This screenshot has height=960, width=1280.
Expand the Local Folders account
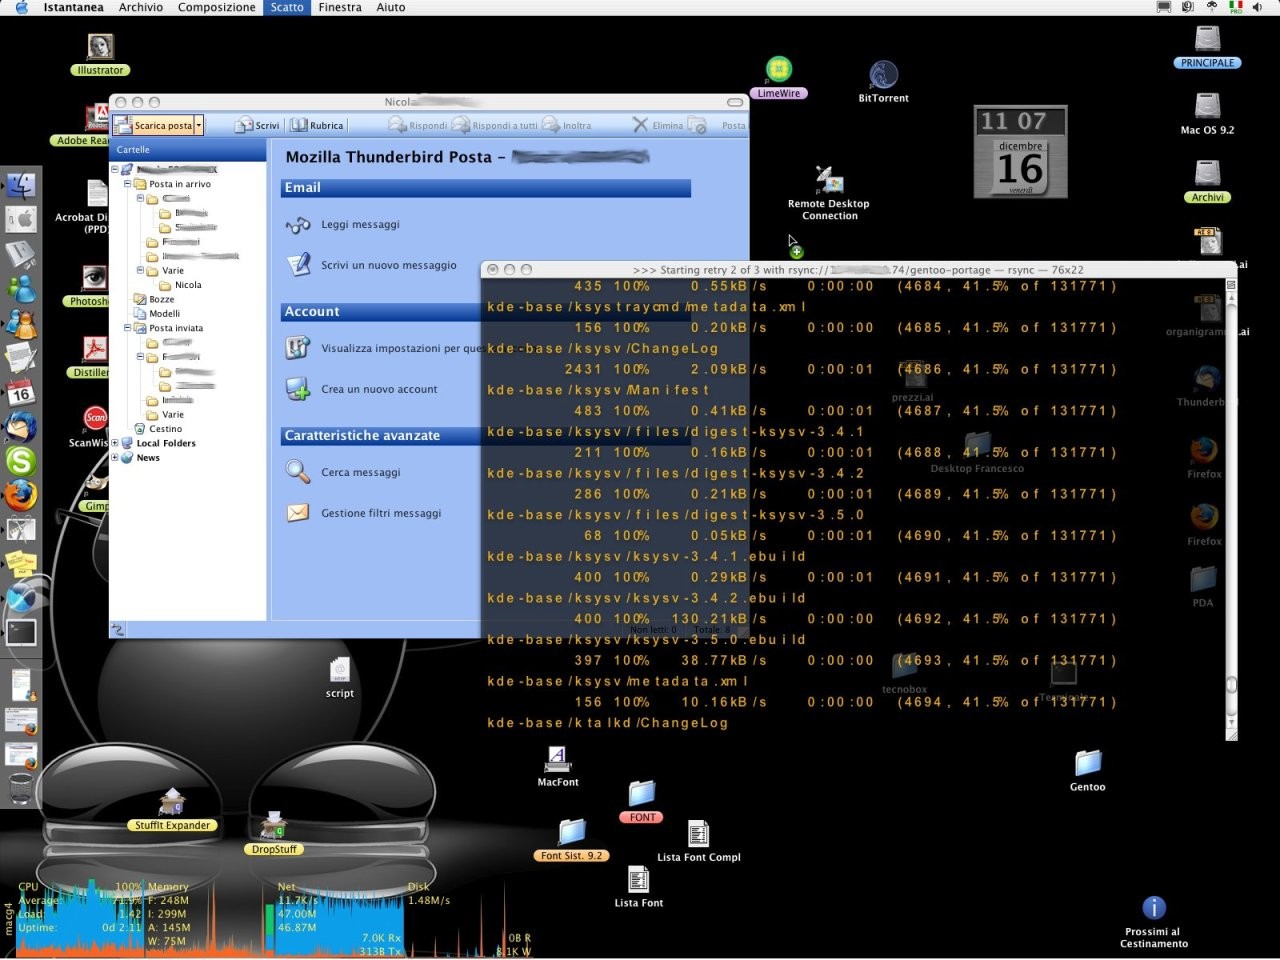(114, 443)
